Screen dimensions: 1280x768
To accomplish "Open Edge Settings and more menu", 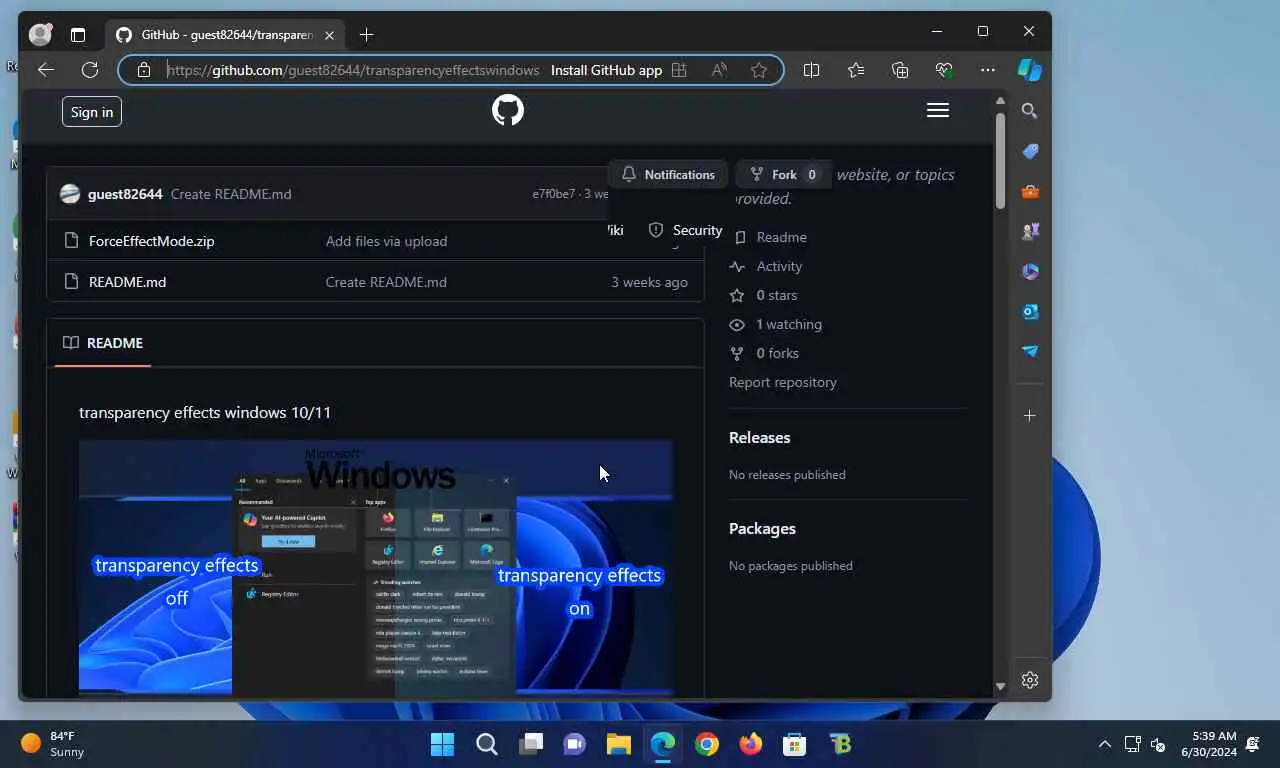I will [988, 70].
